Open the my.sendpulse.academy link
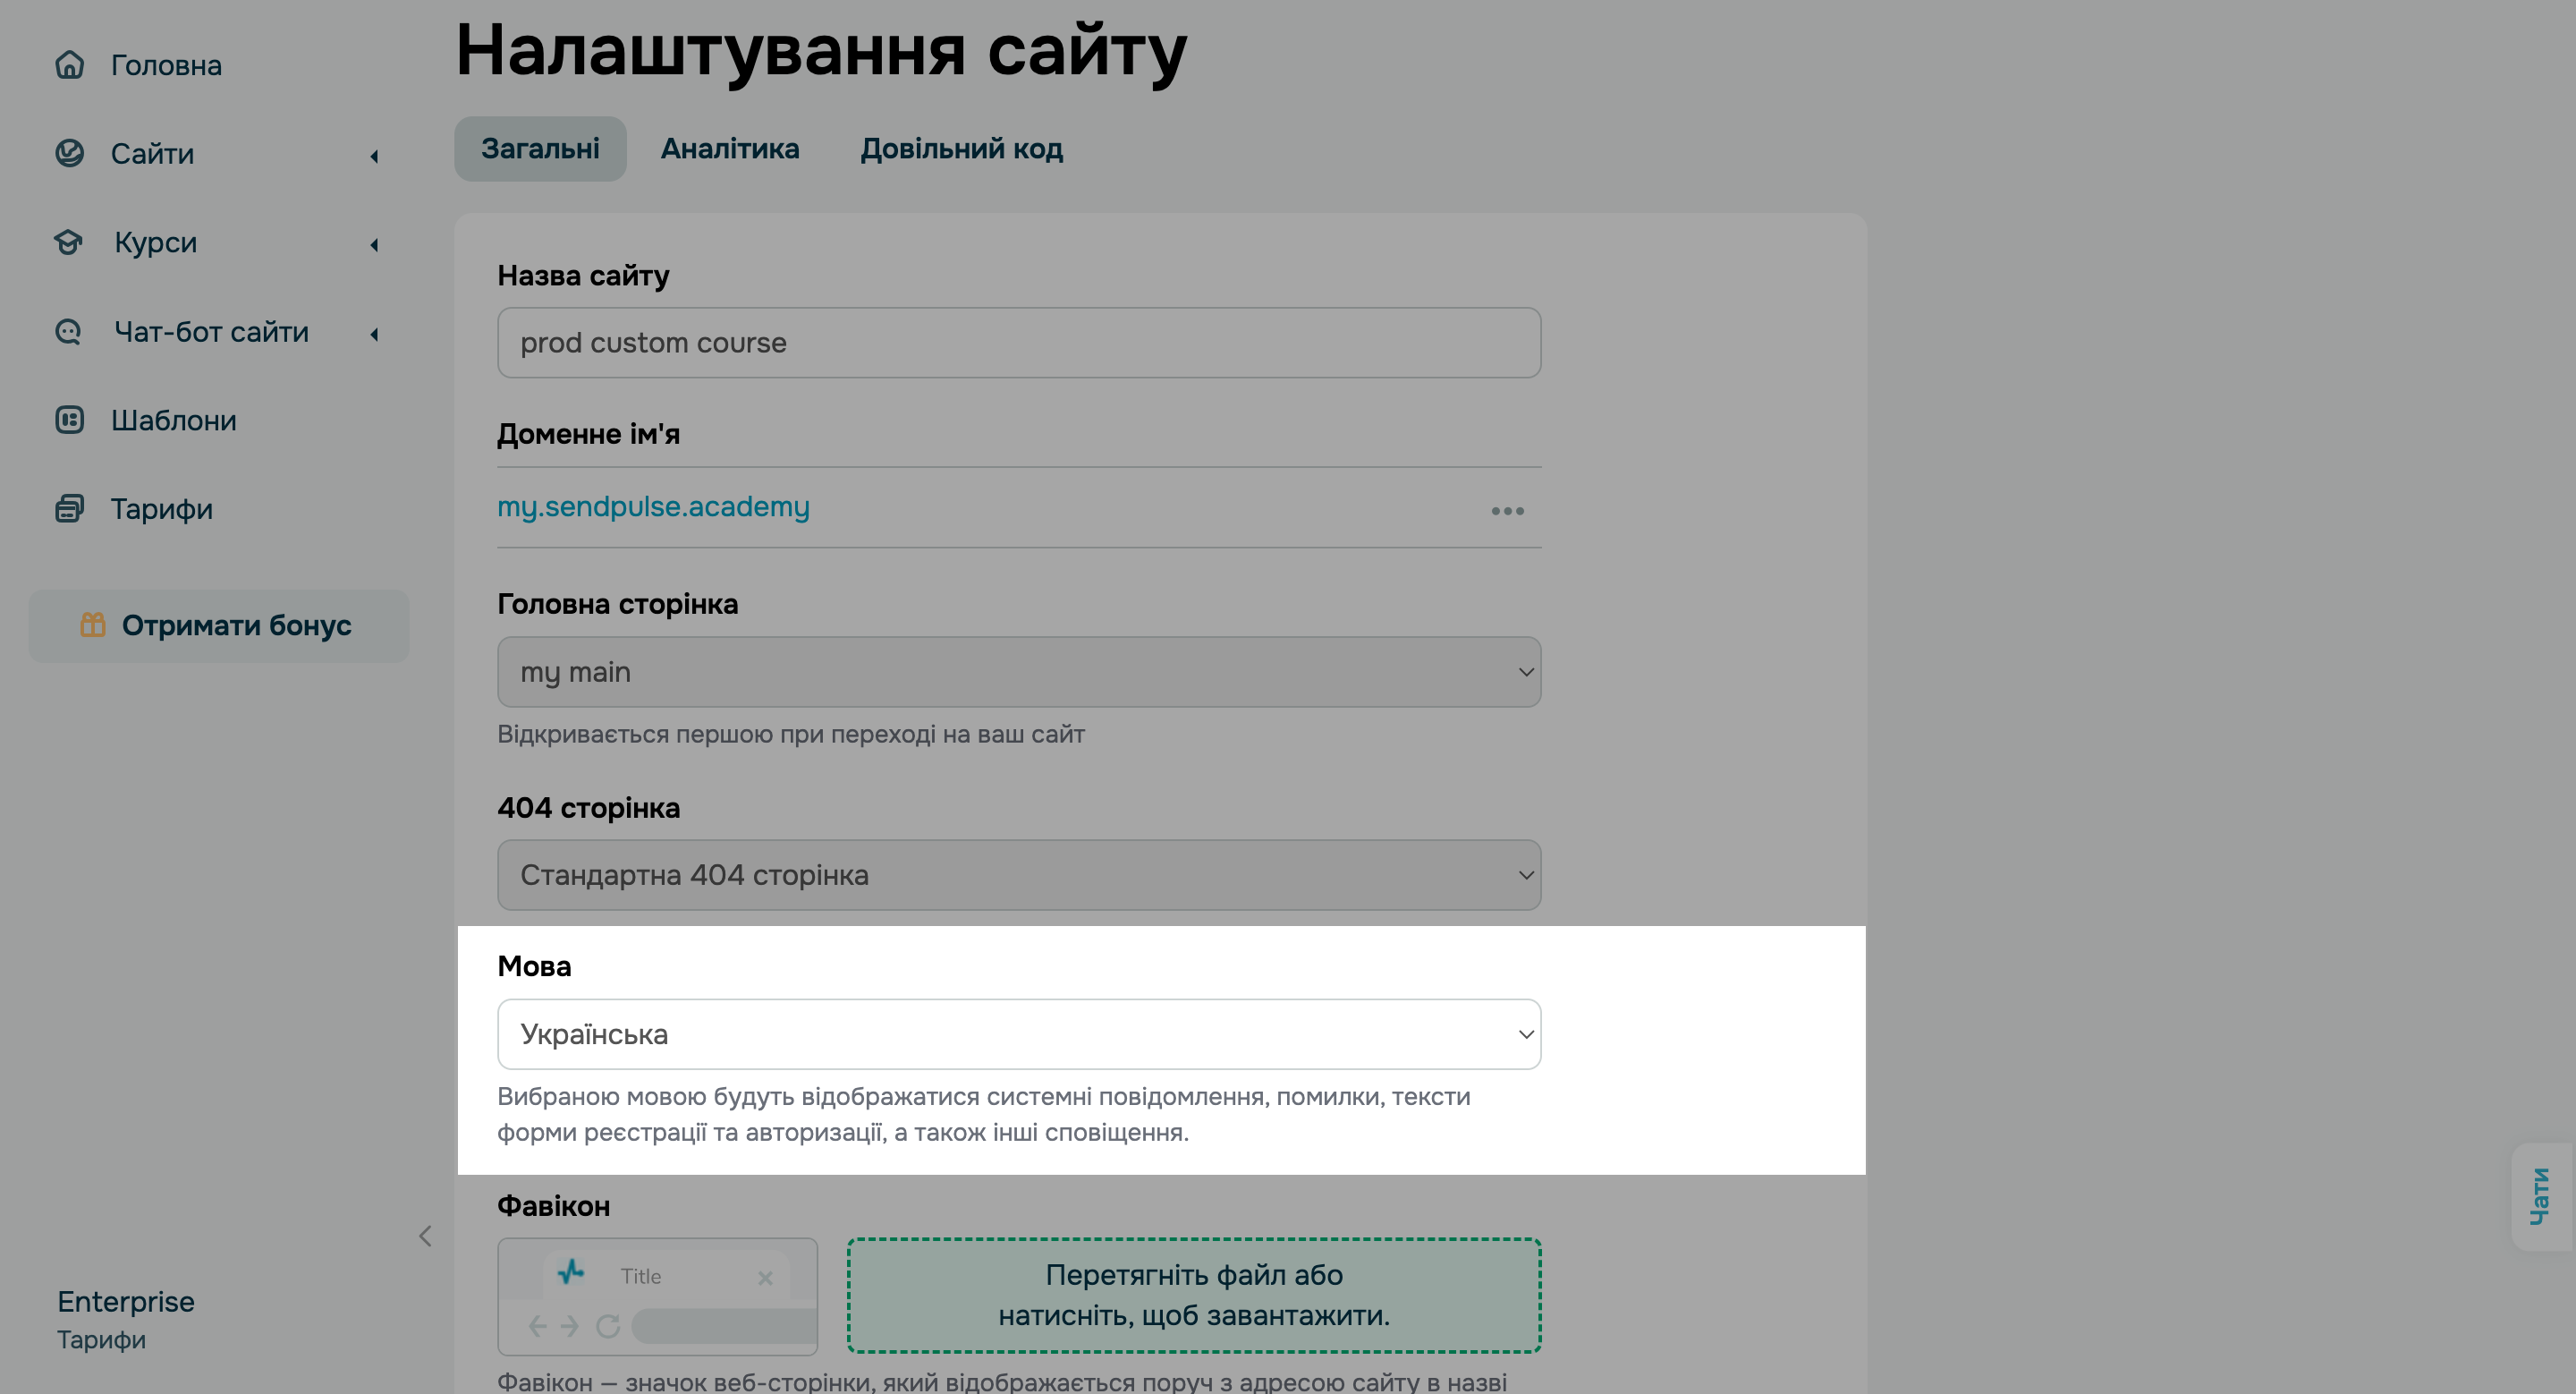2576x1394 pixels. [653, 506]
